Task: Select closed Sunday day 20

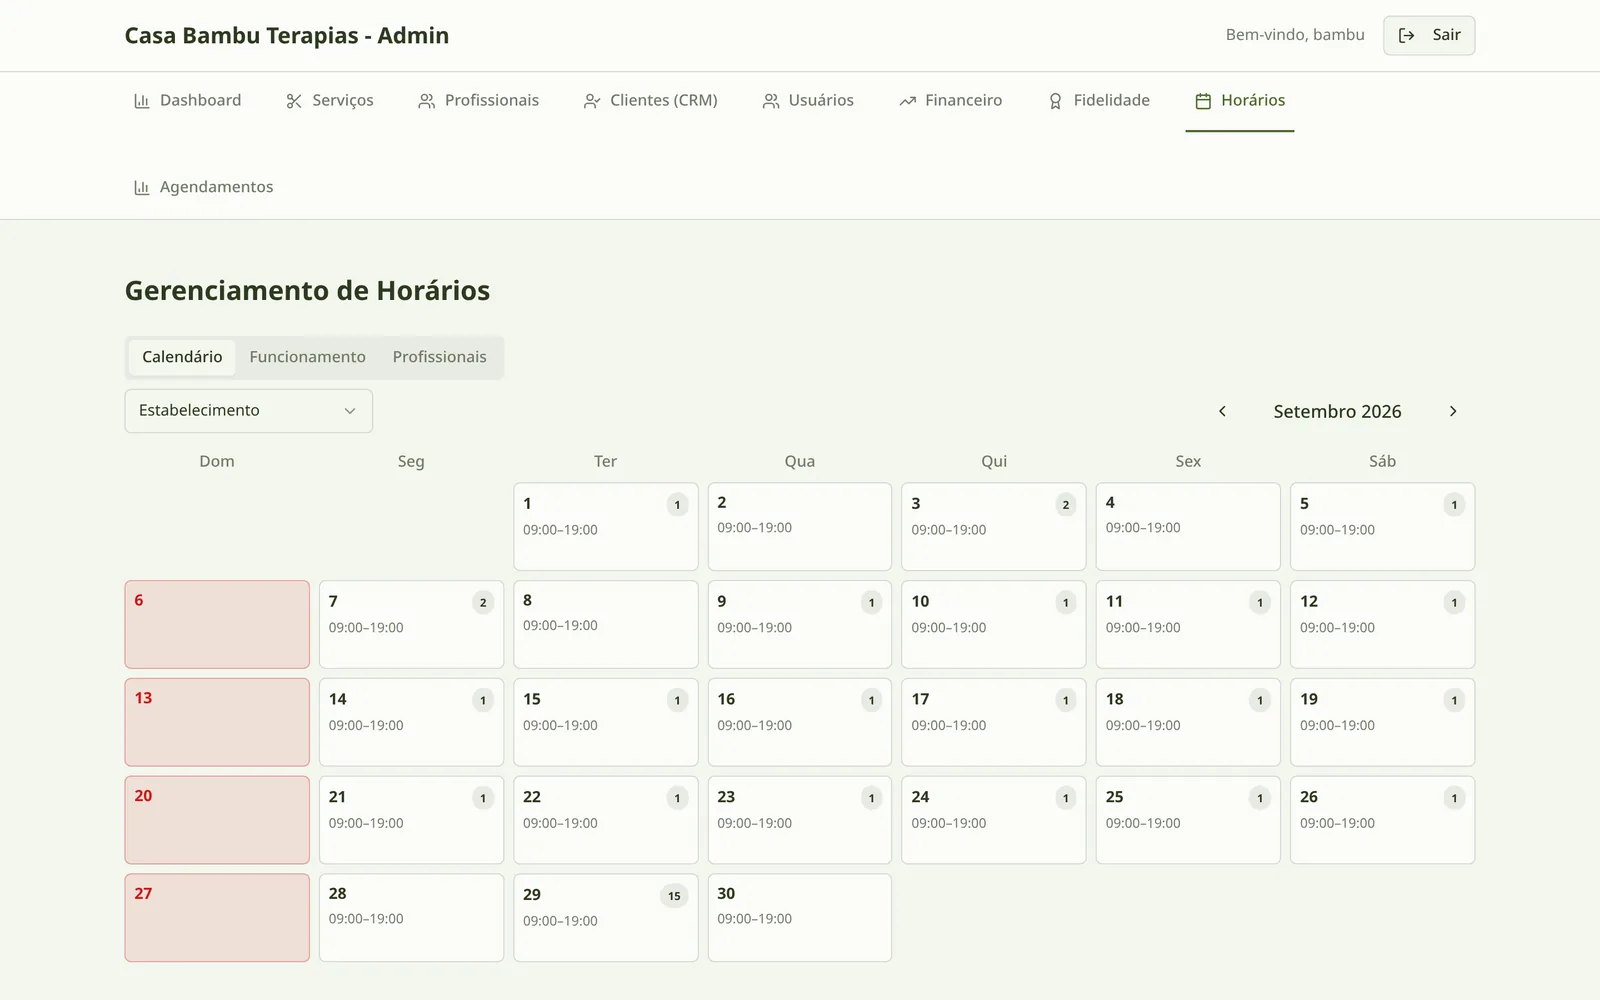Action: tap(217, 820)
